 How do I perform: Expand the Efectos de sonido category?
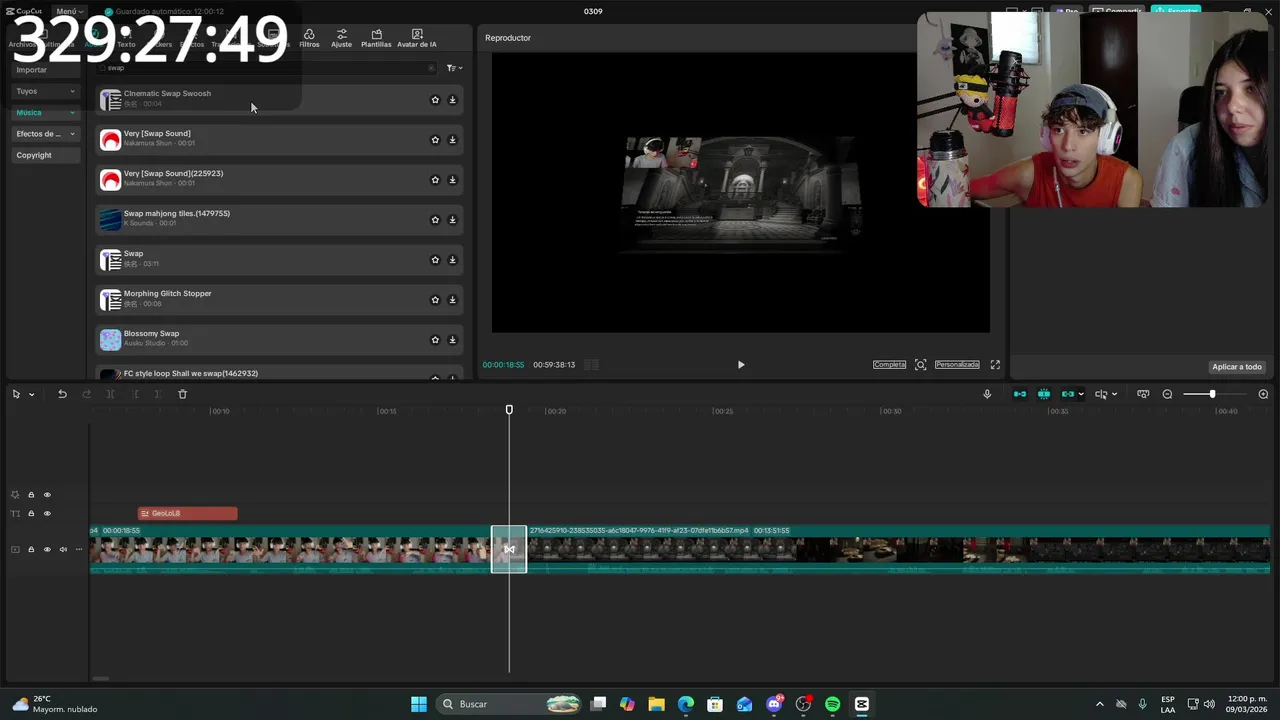[45, 134]
